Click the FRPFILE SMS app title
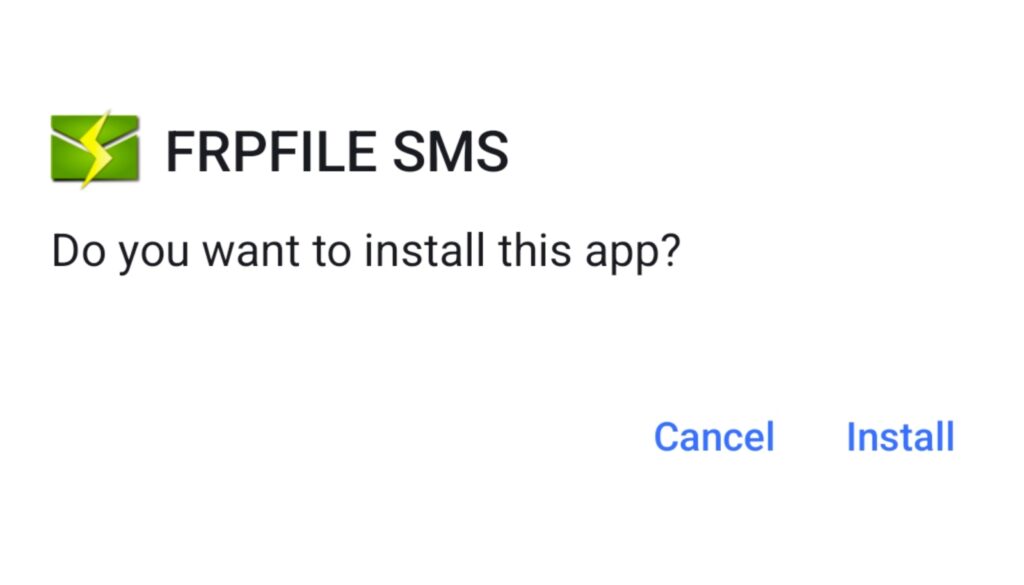The width and height of the screenshot is (1024, 585). pos(337,151)
